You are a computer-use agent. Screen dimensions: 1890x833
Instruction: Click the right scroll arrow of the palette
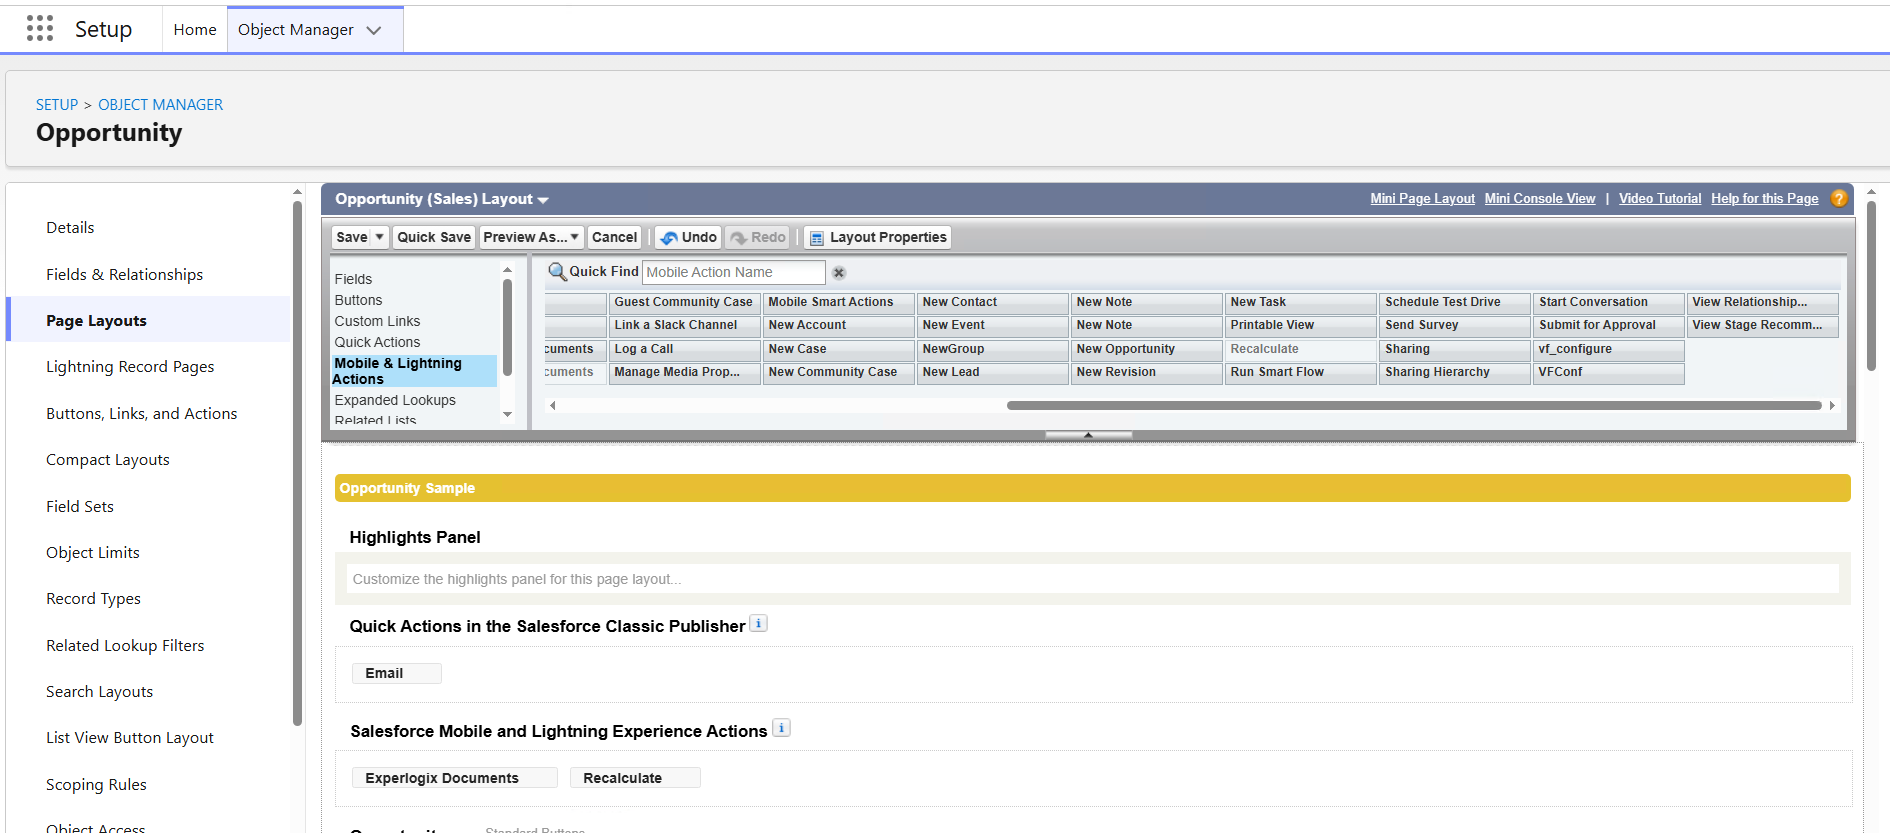click(1832, 405)
